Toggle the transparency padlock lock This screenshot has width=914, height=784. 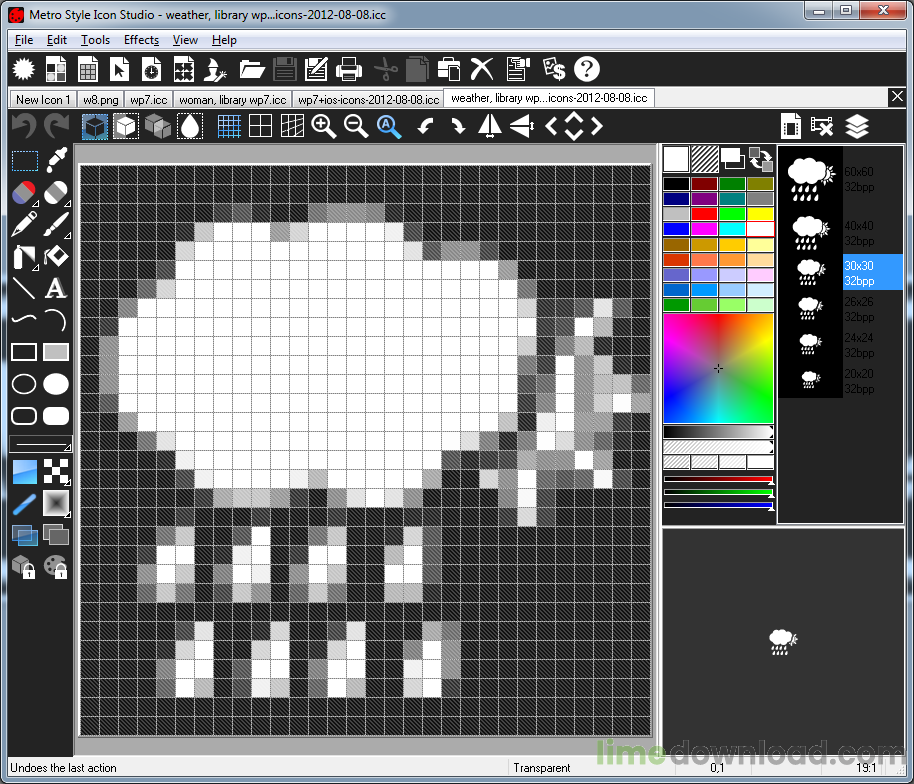pos(25,567)
